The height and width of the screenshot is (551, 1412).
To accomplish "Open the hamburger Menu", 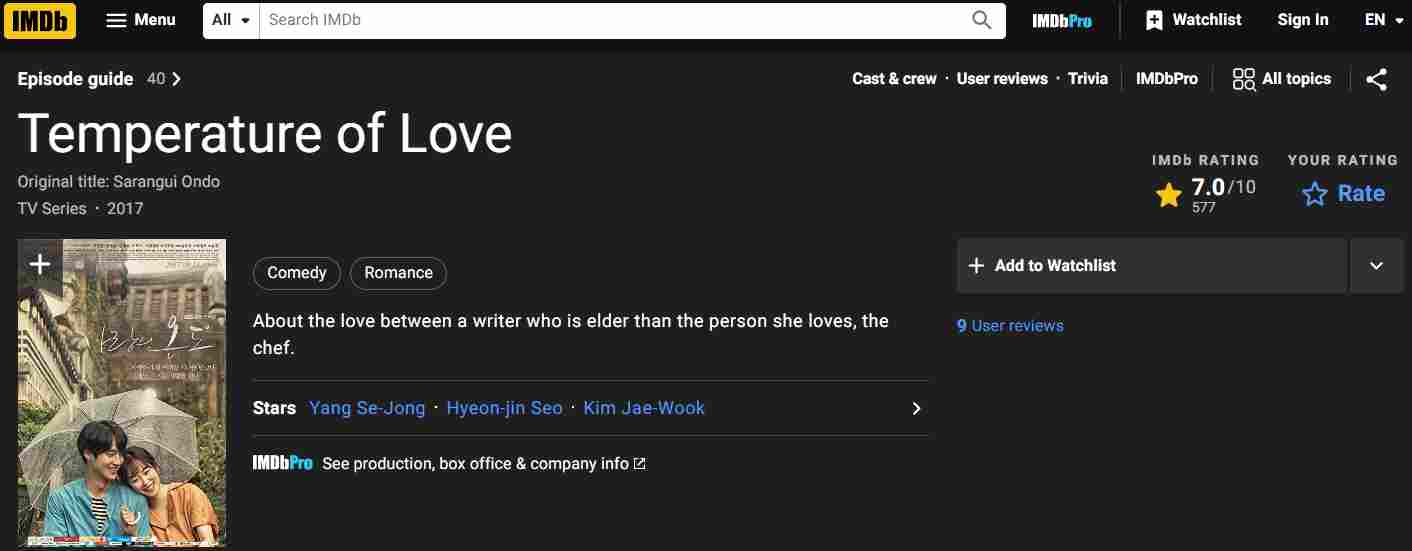I will 141,20.
